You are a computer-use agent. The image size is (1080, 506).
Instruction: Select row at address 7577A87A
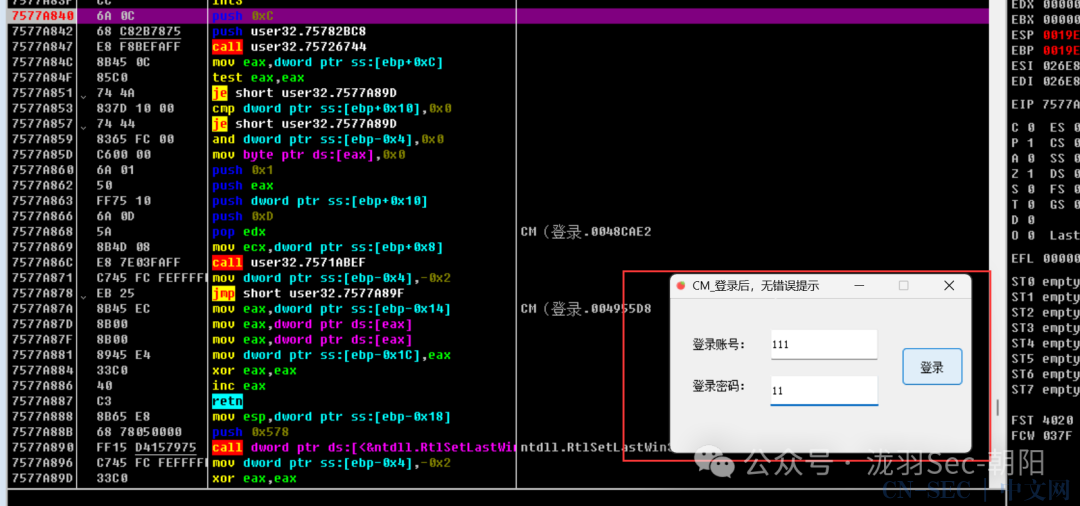498,309
